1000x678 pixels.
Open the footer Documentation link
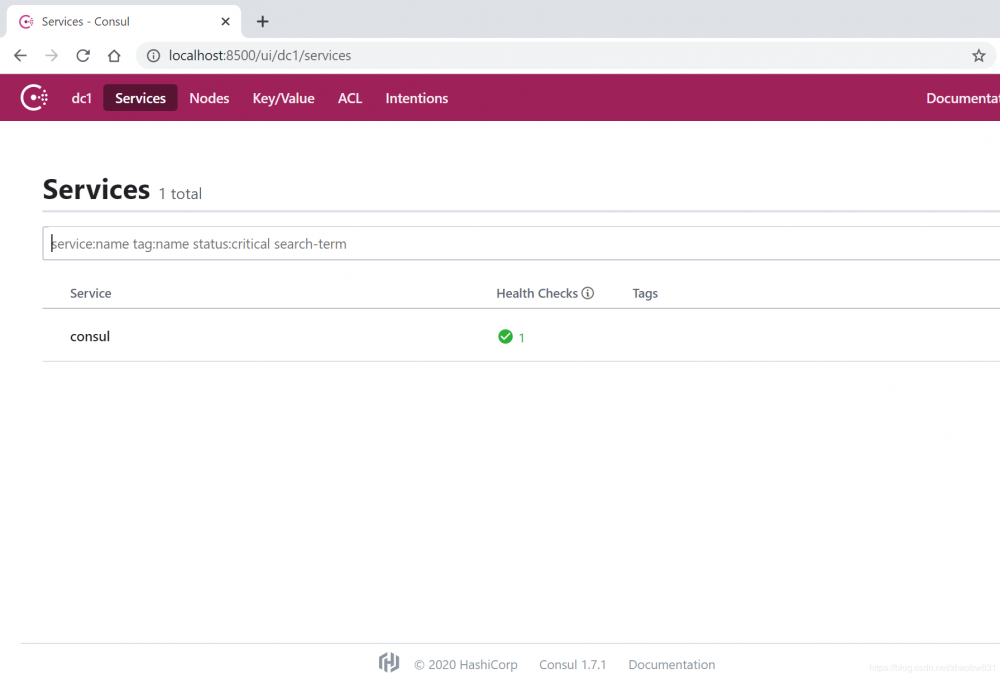coord(672,665)
